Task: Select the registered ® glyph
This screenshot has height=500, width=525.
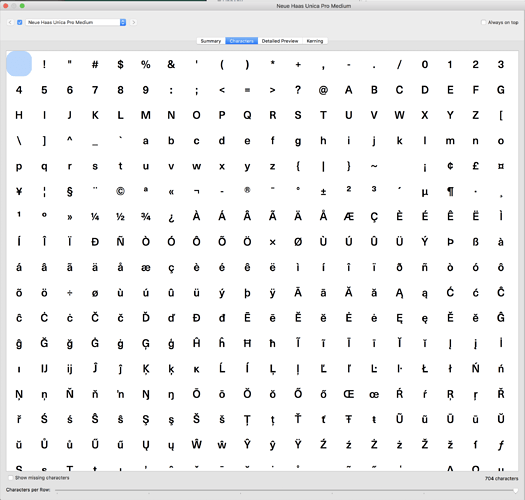Action: pos(247,190)
